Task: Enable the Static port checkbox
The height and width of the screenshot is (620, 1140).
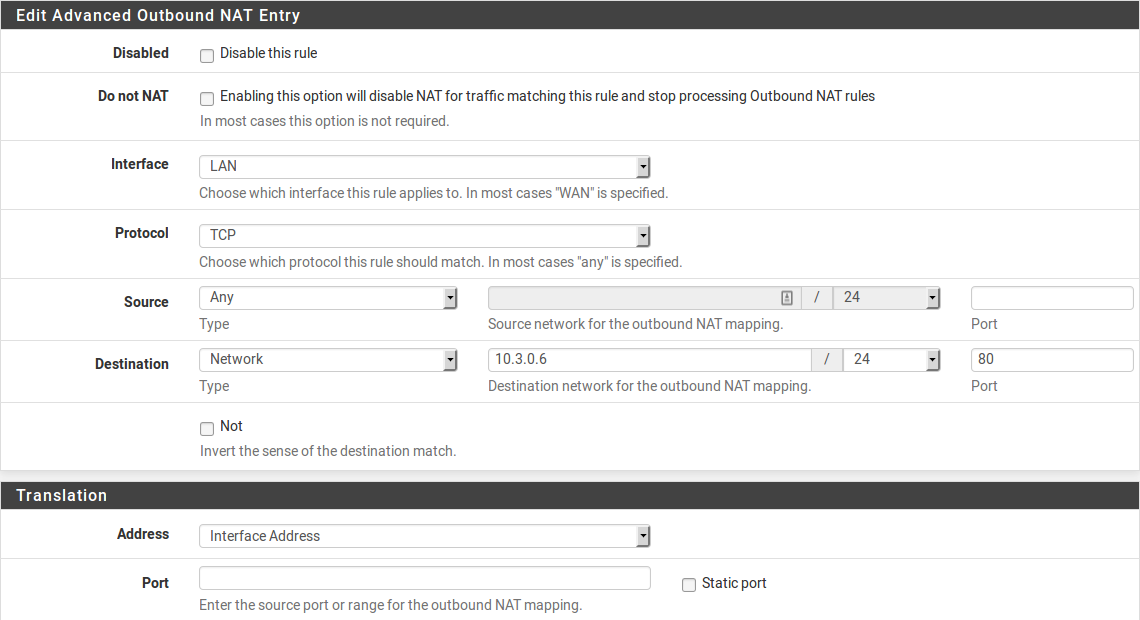Action: [689, 585]
